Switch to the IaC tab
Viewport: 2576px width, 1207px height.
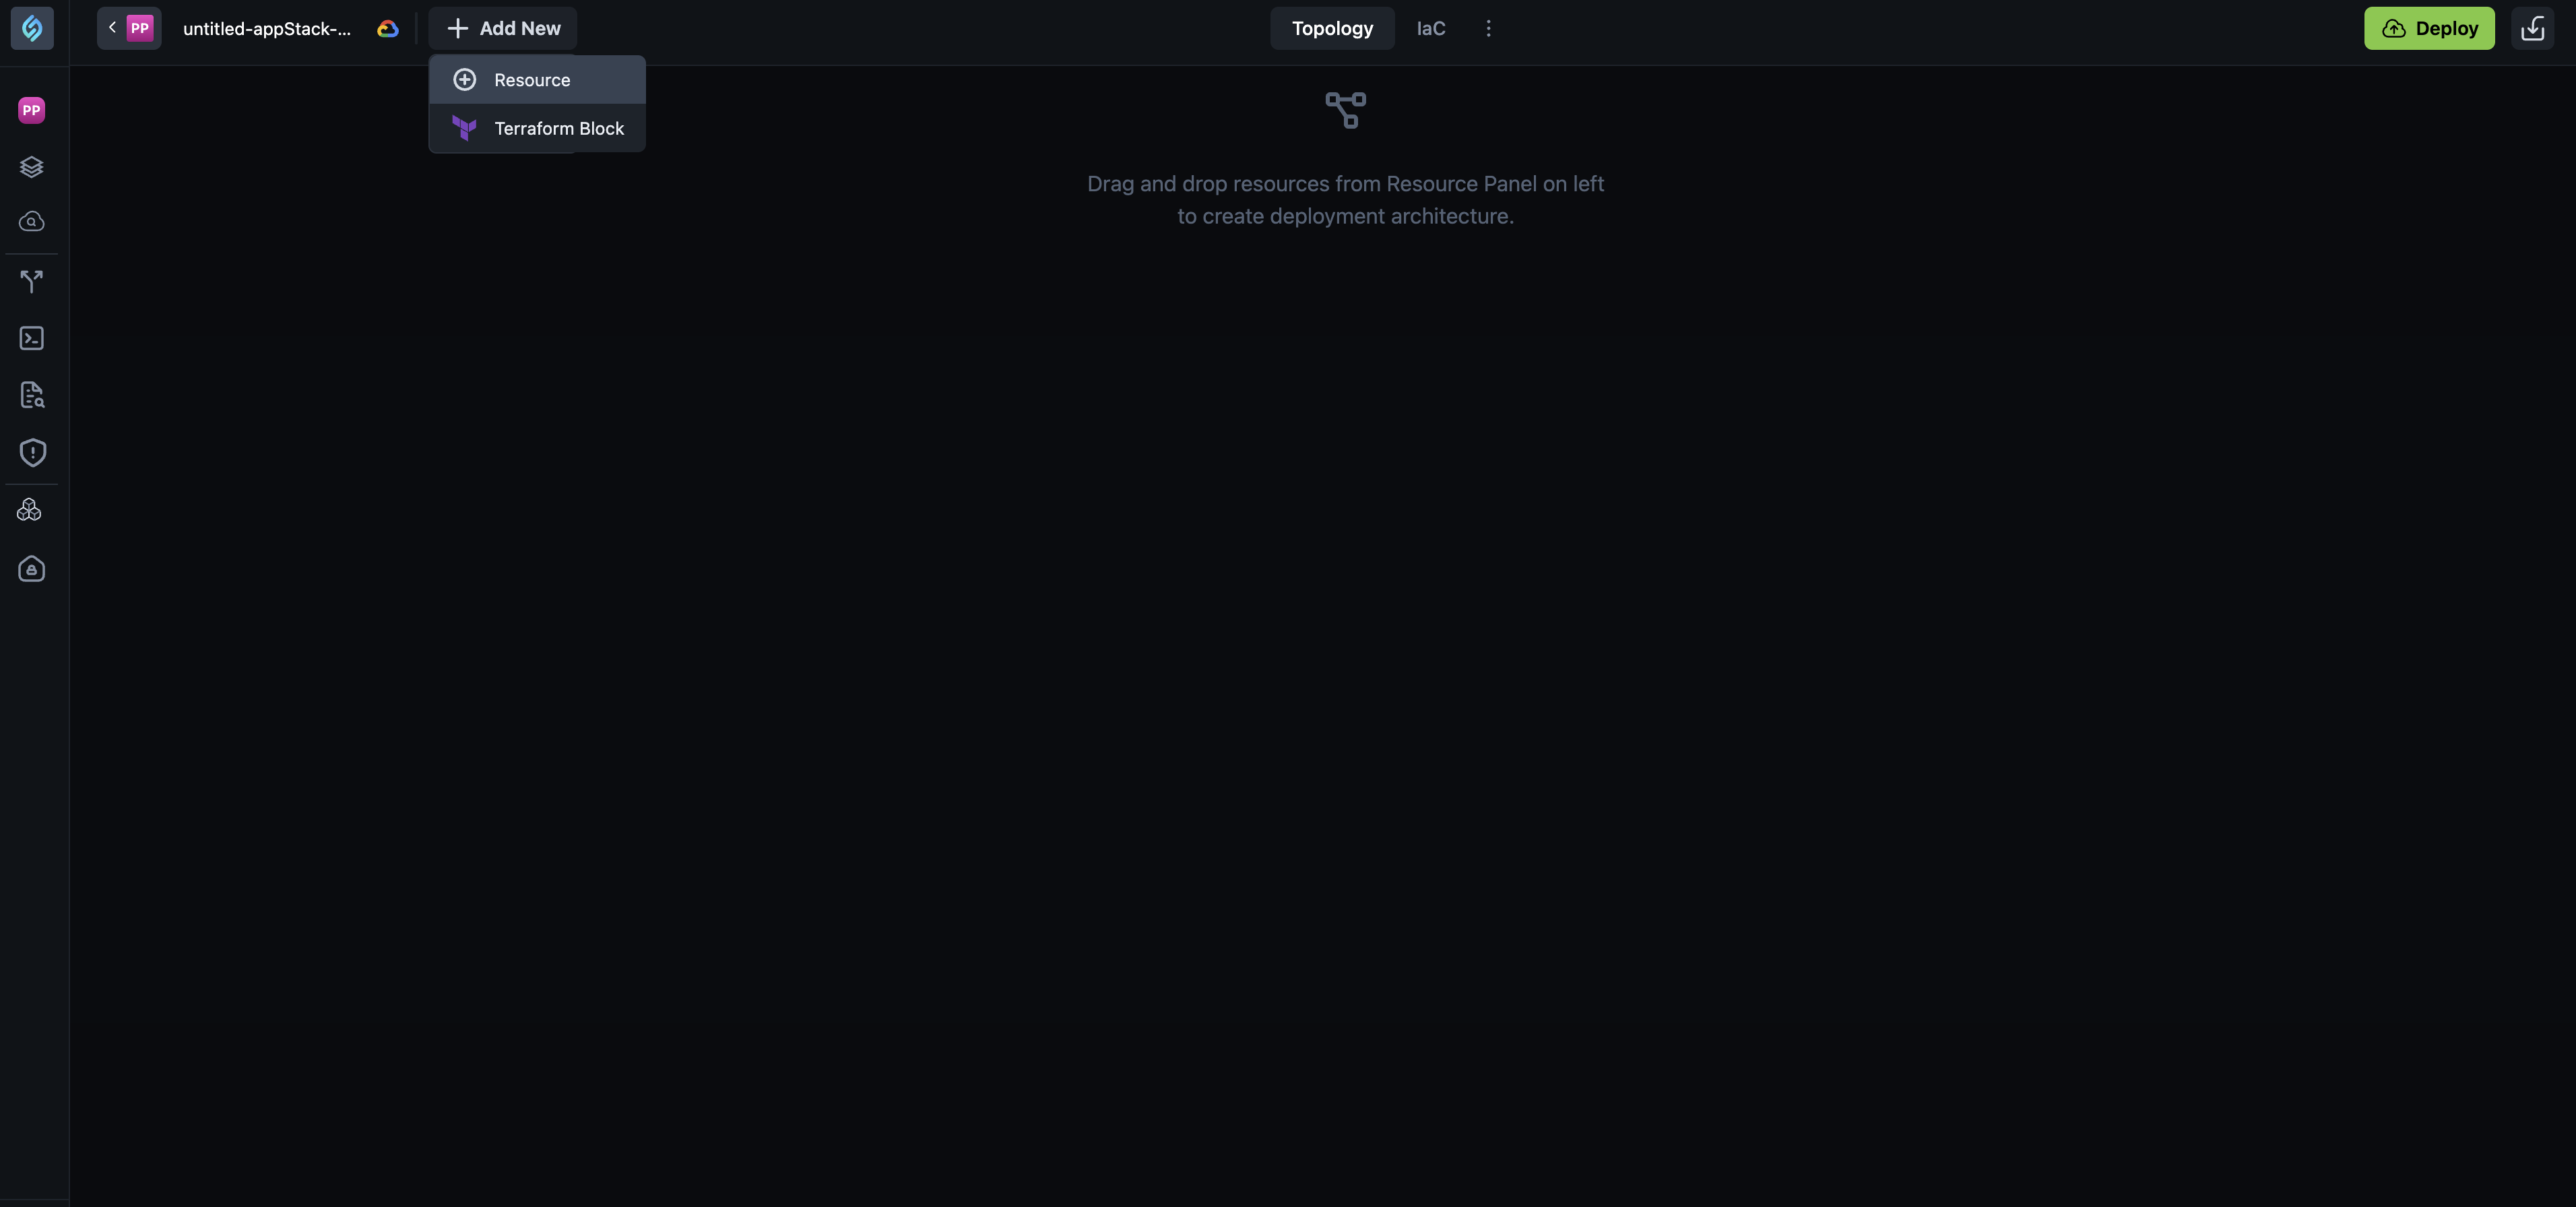1430,28
